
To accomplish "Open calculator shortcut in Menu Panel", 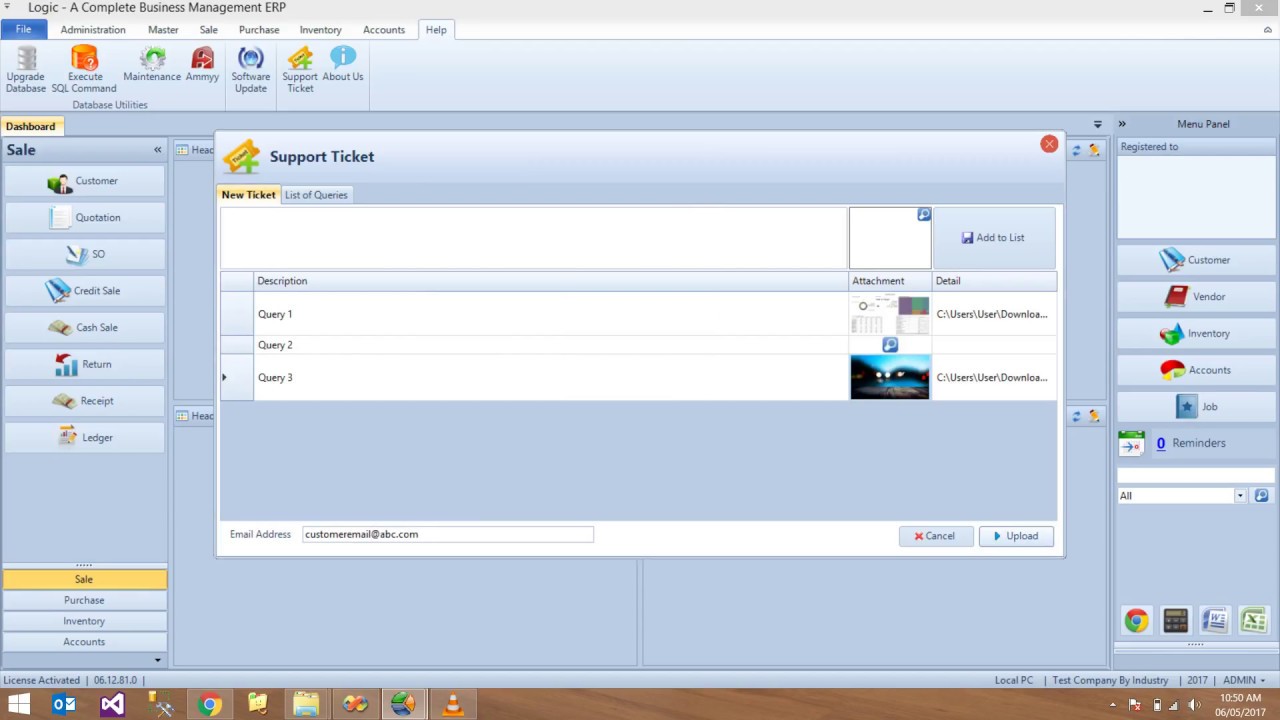I will click(1175, 621).
